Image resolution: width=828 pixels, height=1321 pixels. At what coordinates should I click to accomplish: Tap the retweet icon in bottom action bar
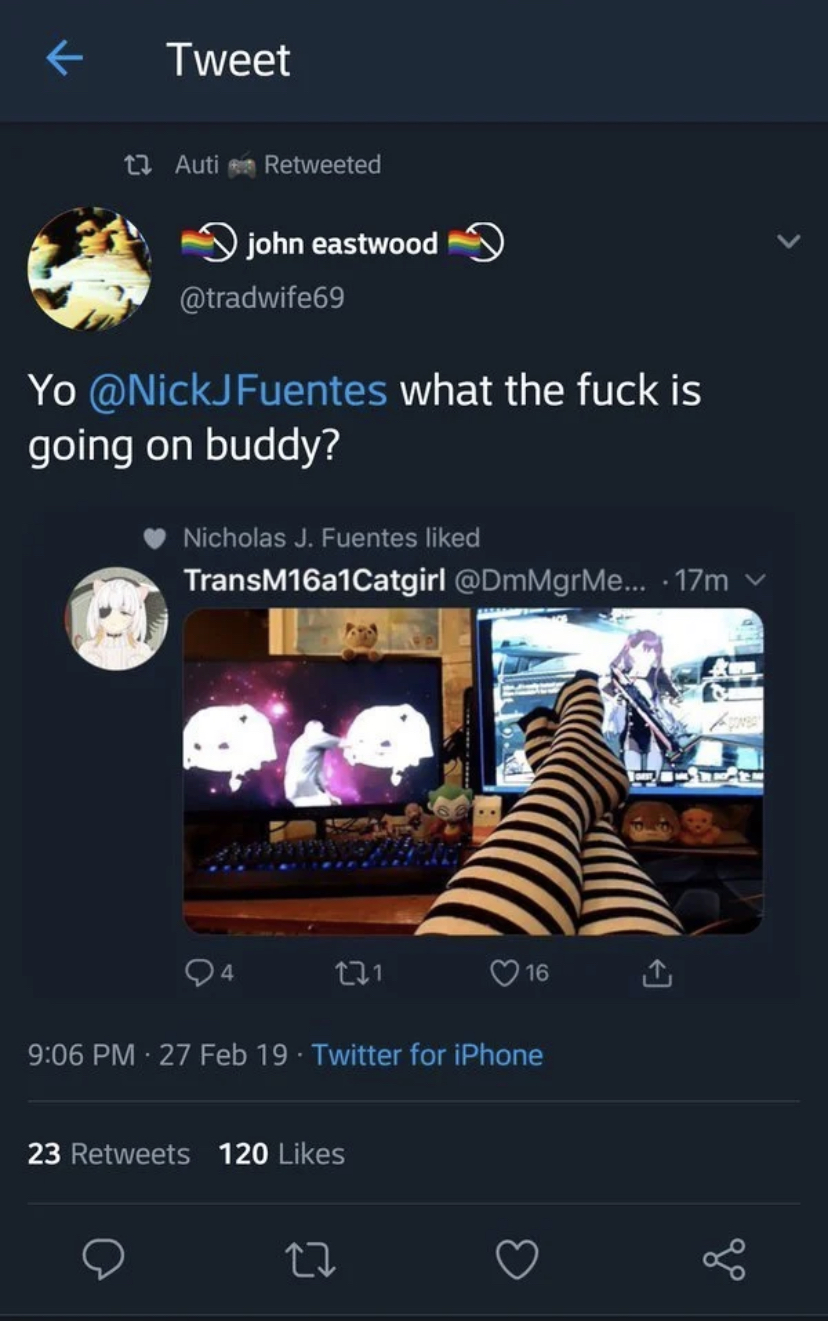(x=312, y=1259)
